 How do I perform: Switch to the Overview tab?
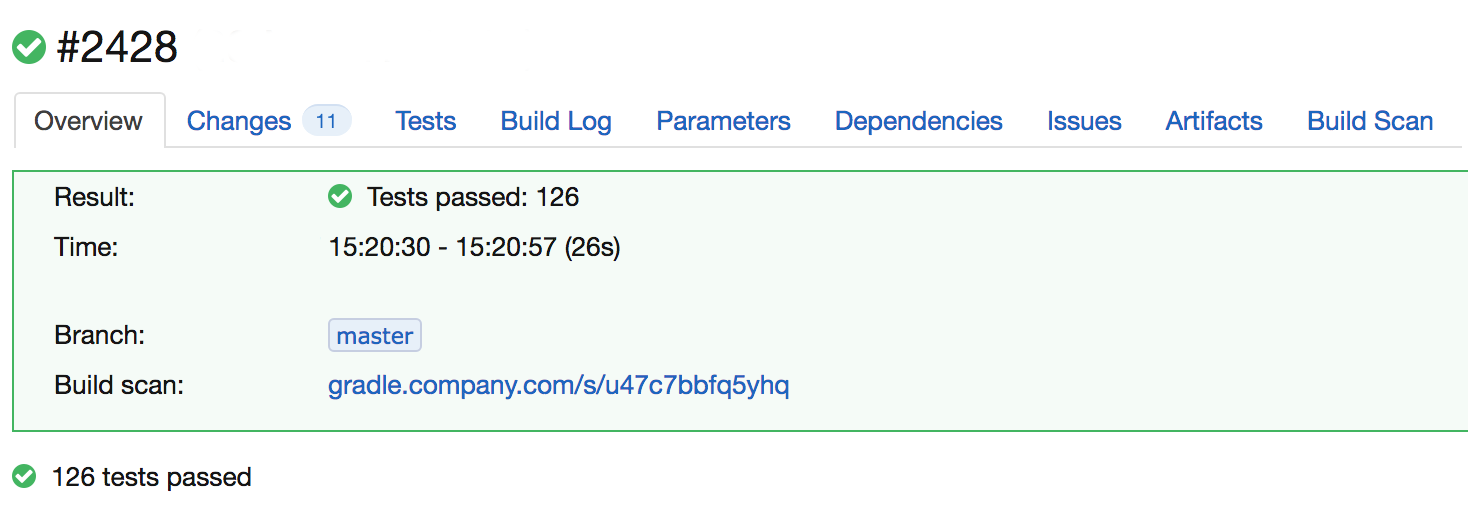point(88,121)
